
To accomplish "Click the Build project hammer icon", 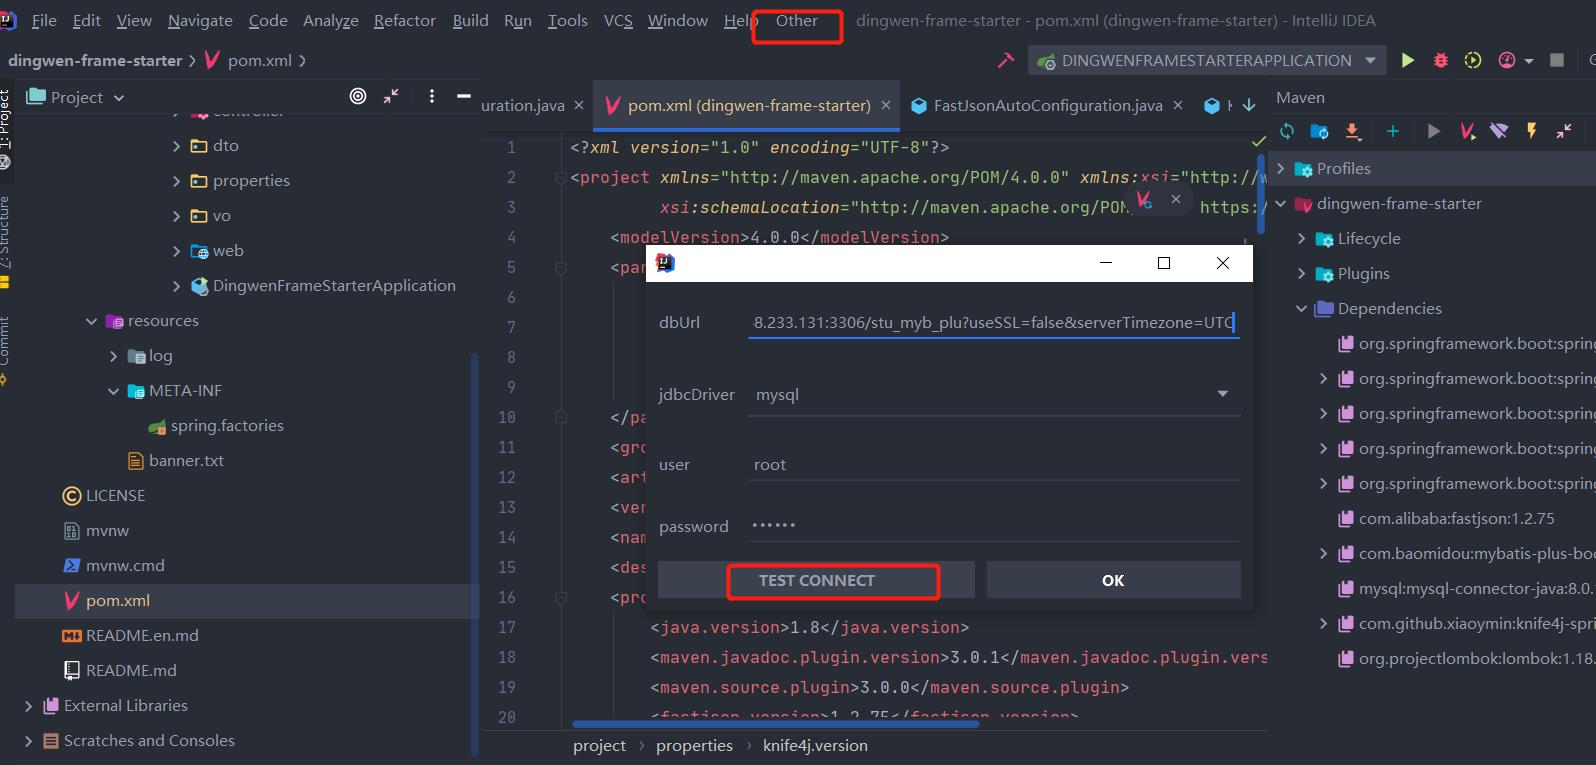I will coord(1006,61).
